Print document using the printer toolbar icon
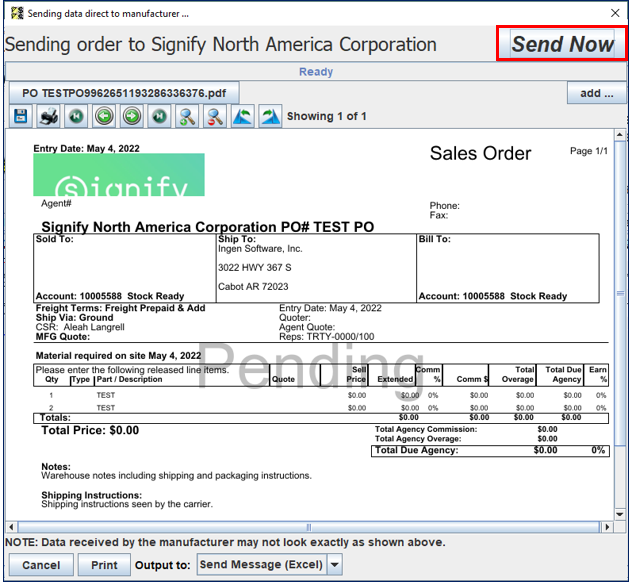 tap(49, 116)
